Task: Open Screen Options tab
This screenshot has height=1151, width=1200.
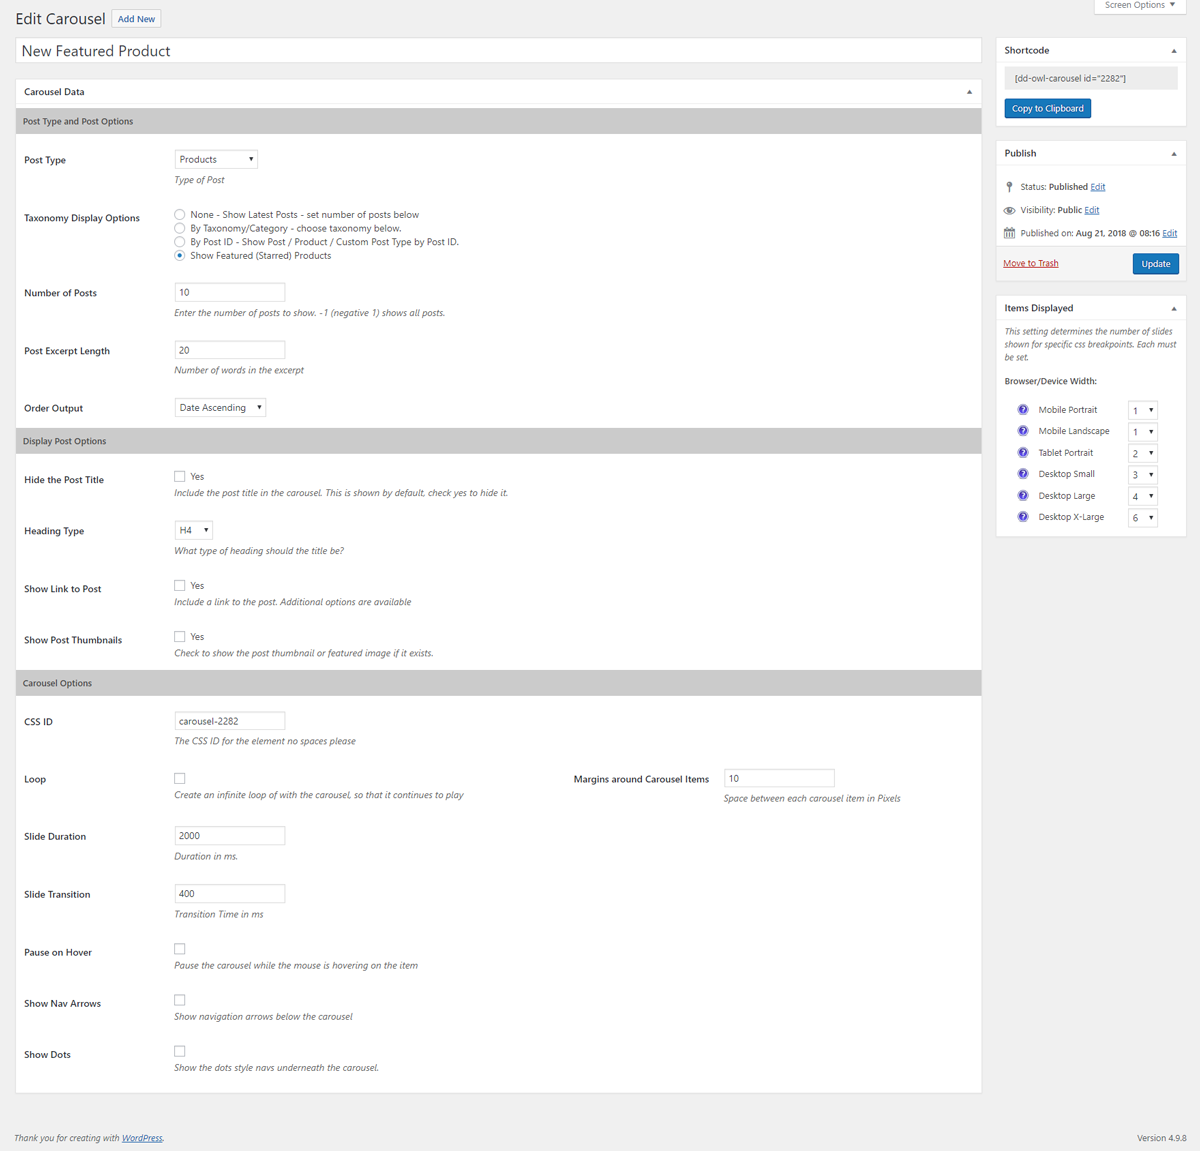Action: (1140, 6)
